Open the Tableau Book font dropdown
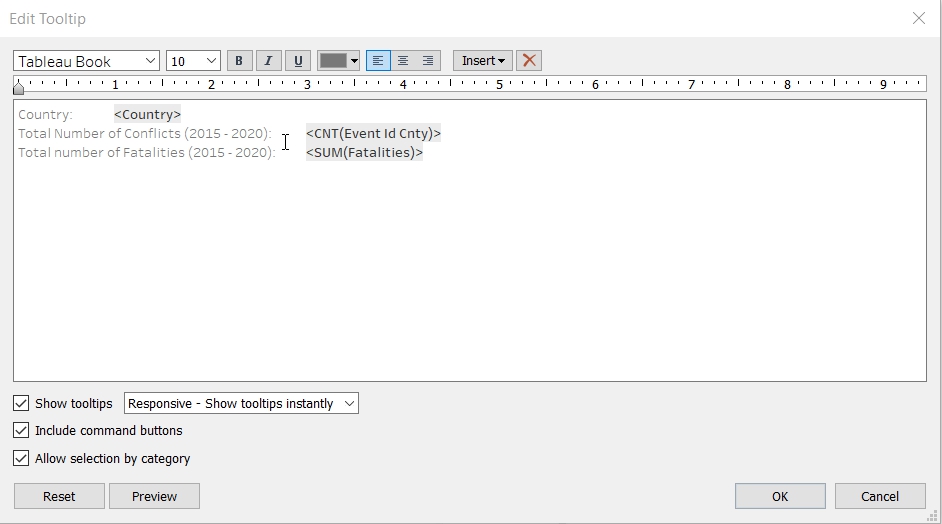Screen dimensions: 942x524 [x=86, y=61]
